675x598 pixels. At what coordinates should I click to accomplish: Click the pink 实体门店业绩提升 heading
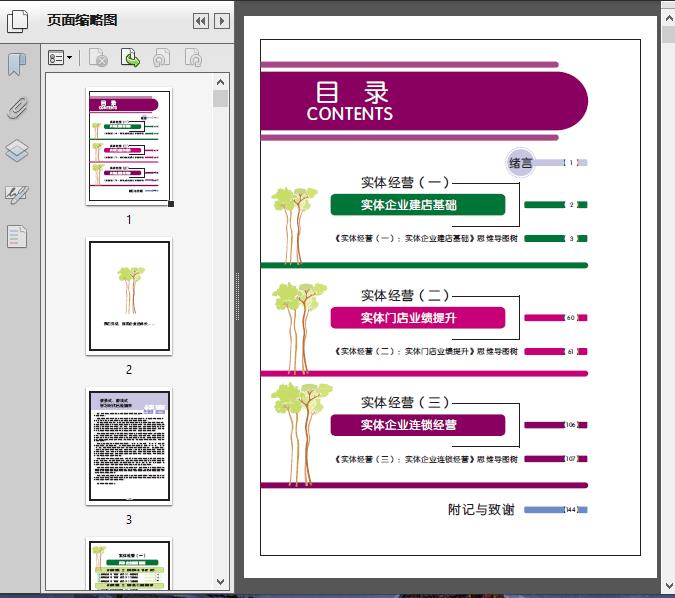418,318
